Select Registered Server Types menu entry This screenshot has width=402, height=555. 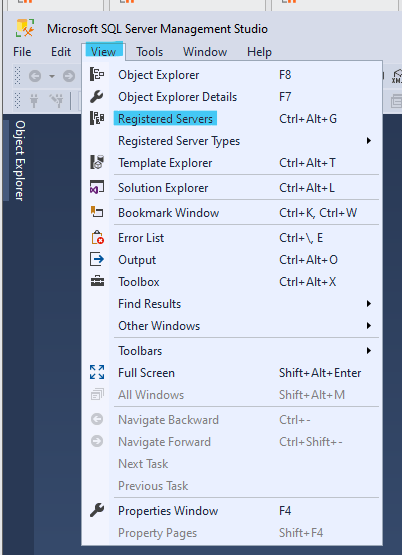(x=232, y=141)
